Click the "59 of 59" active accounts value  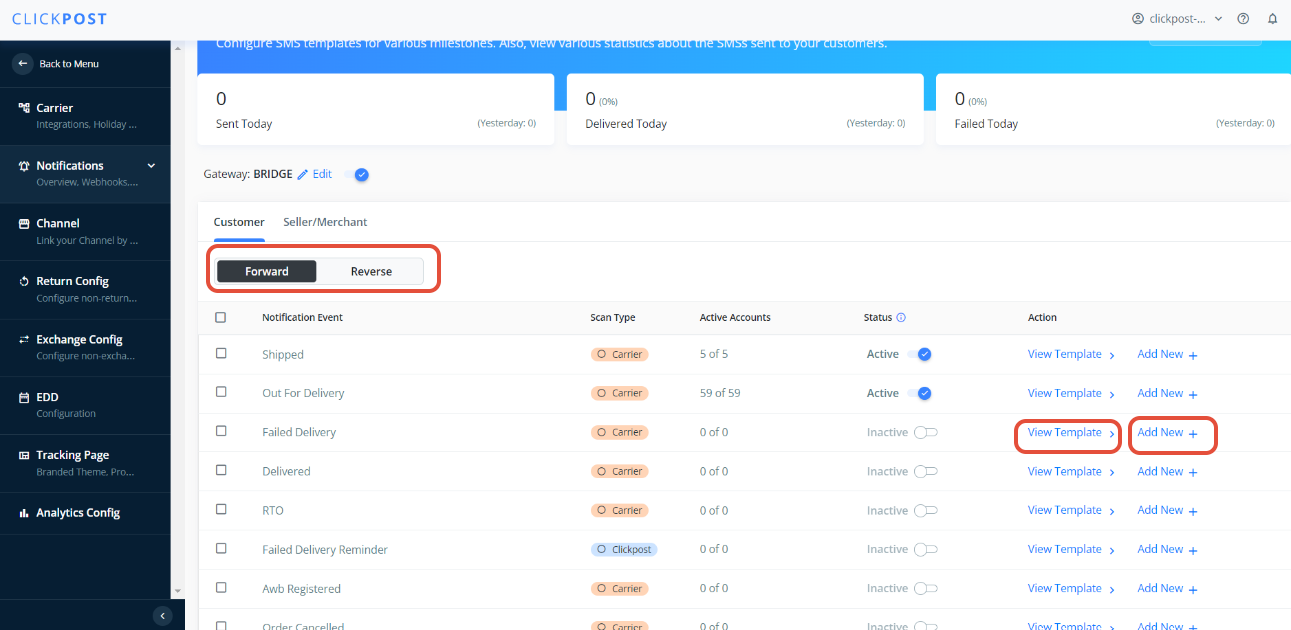(x=720, y=393)
